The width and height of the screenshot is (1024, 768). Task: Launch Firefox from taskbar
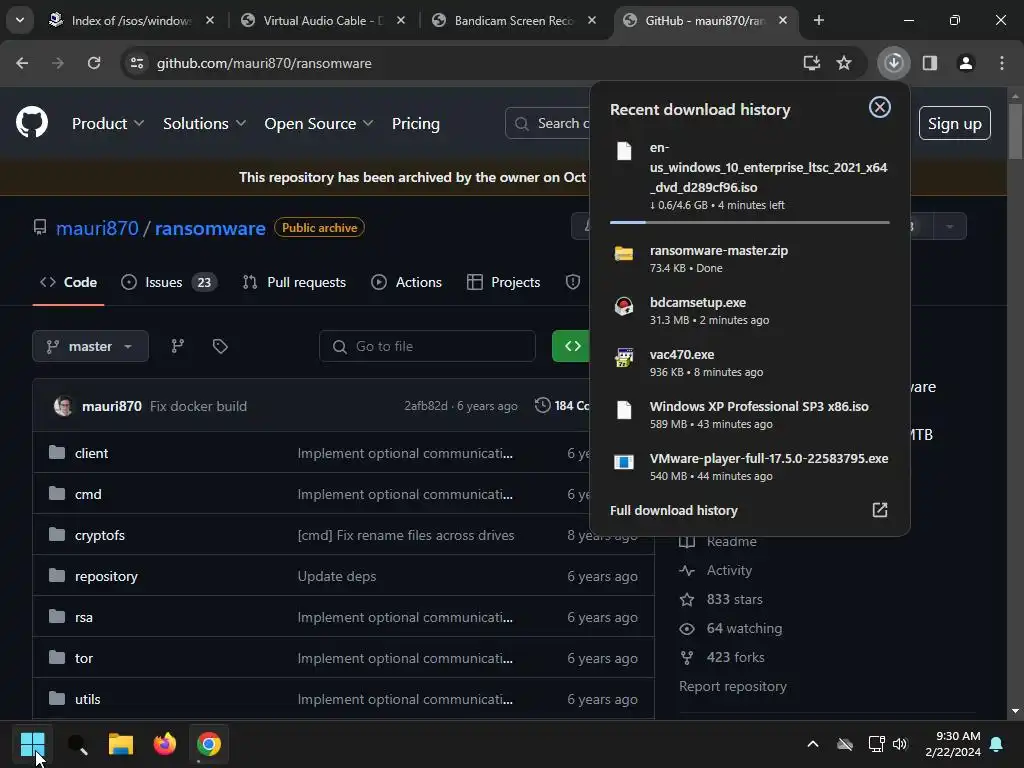click(x=165, y=744)
